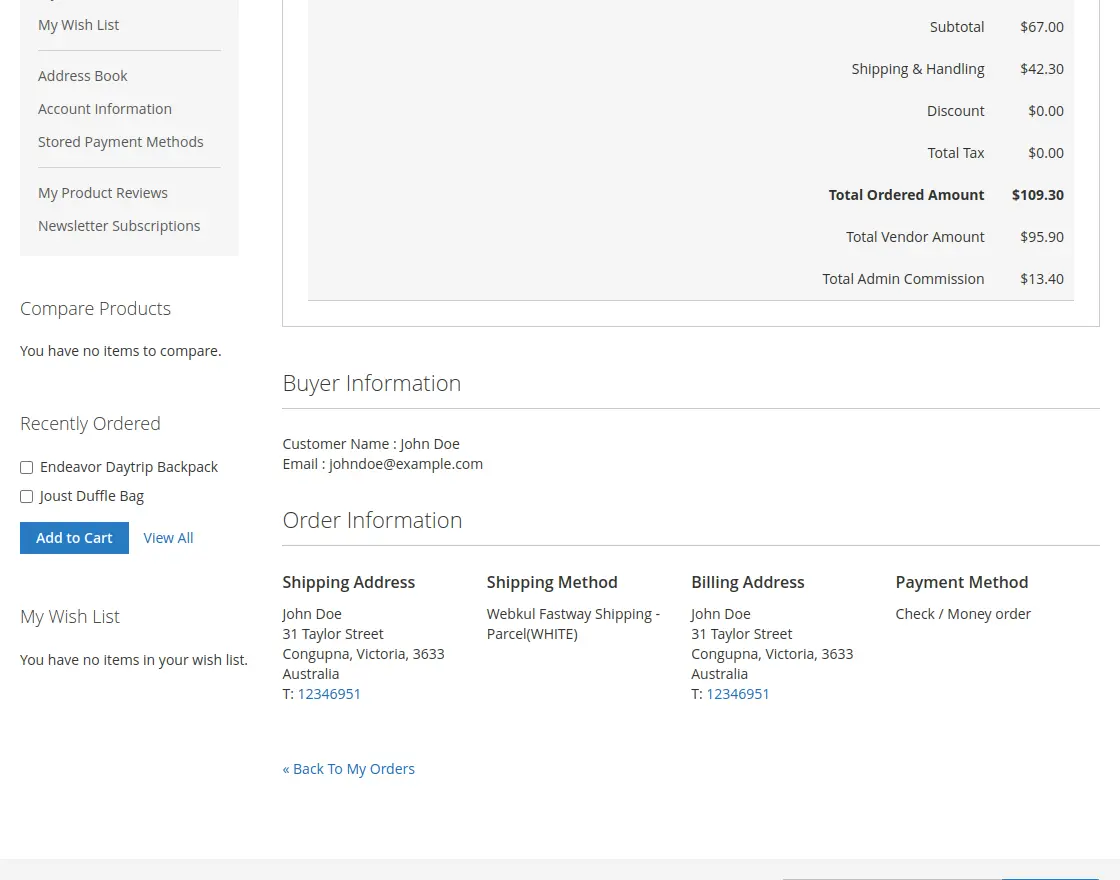Click the Order Information heading

[372, 520]
